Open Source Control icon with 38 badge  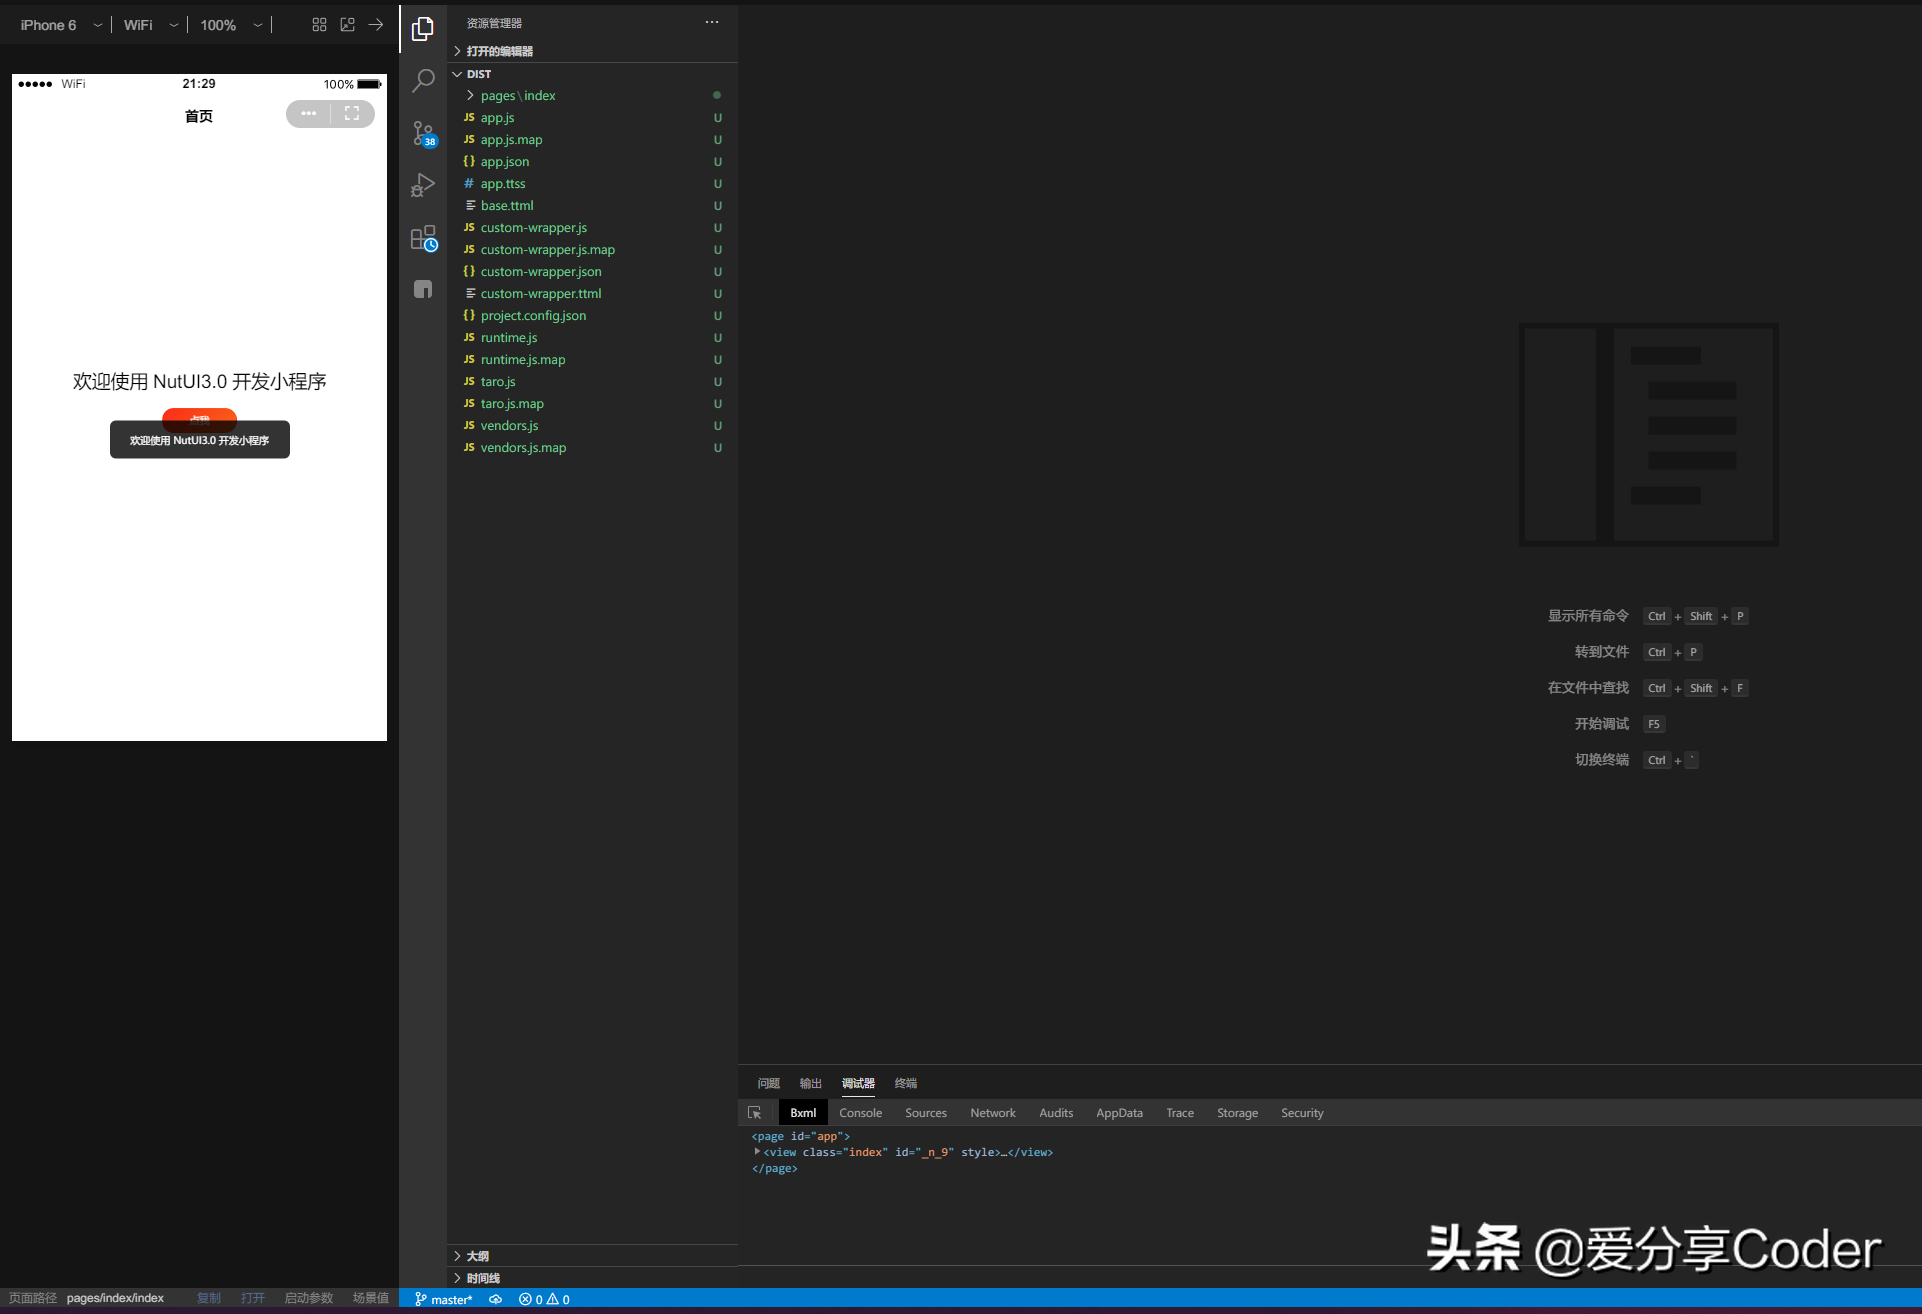coord(424,134)
